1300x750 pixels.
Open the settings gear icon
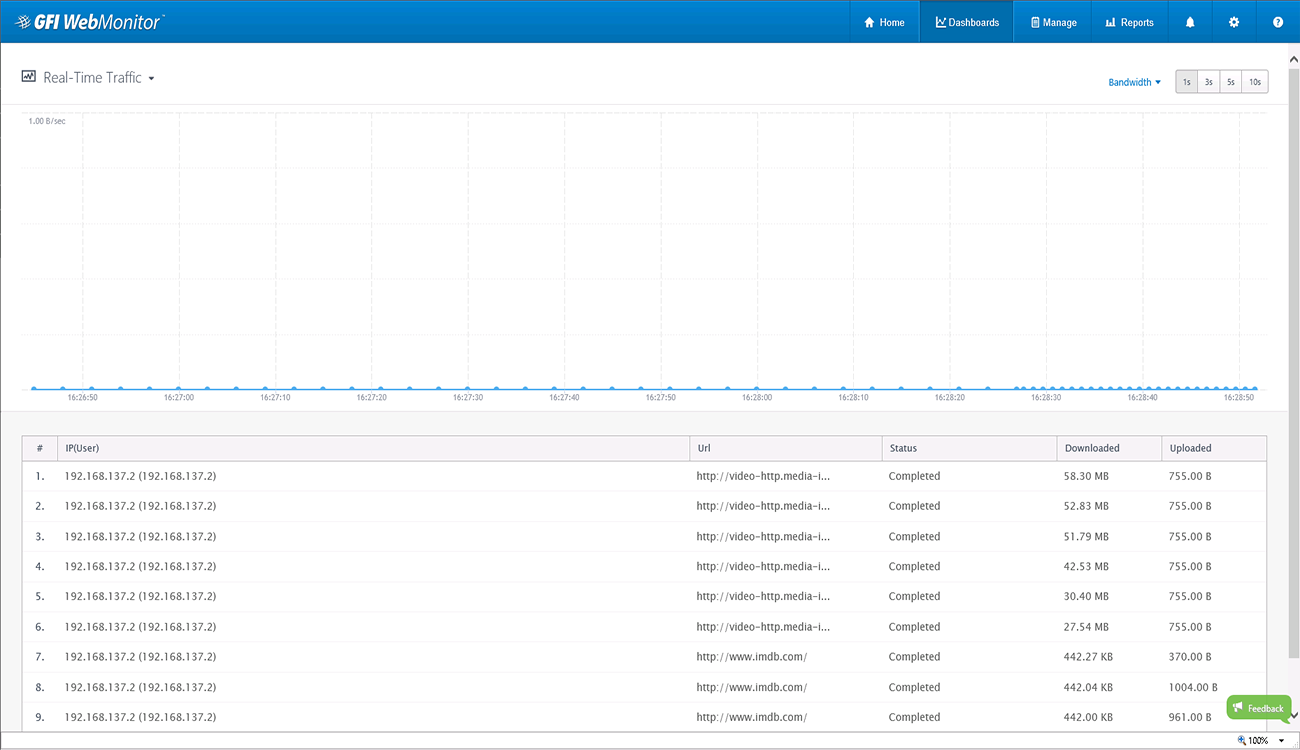1234,22
